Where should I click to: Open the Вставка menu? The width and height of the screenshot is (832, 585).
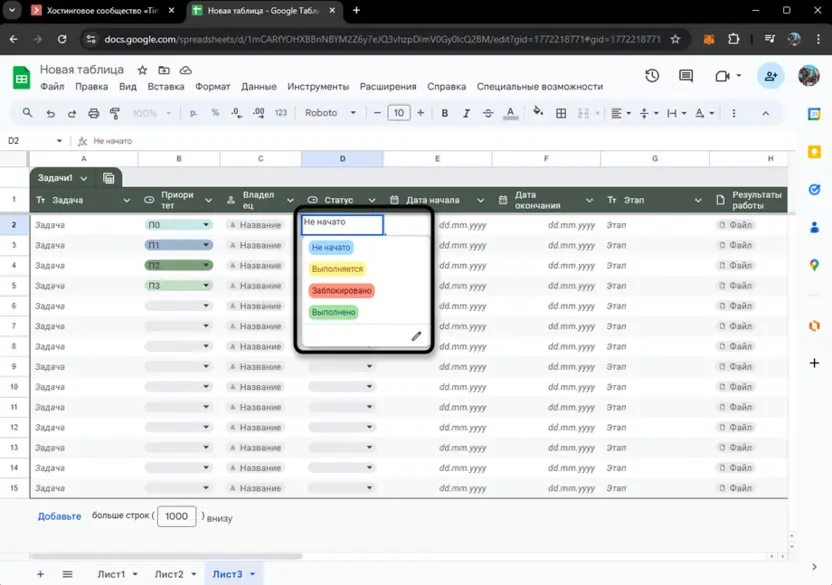tap(166, 87)
